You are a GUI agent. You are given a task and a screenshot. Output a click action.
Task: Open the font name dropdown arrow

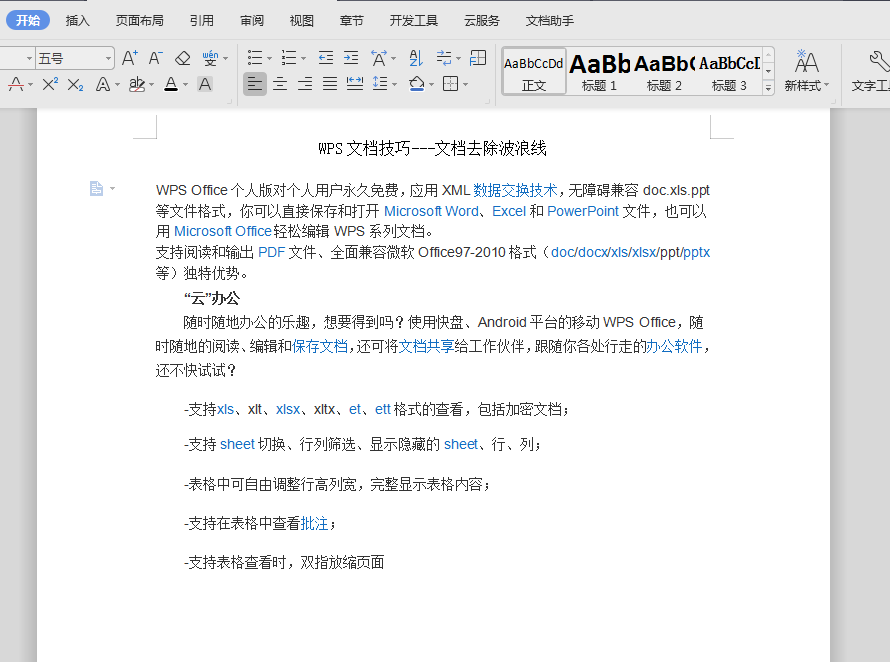click(x=29, y=58)
